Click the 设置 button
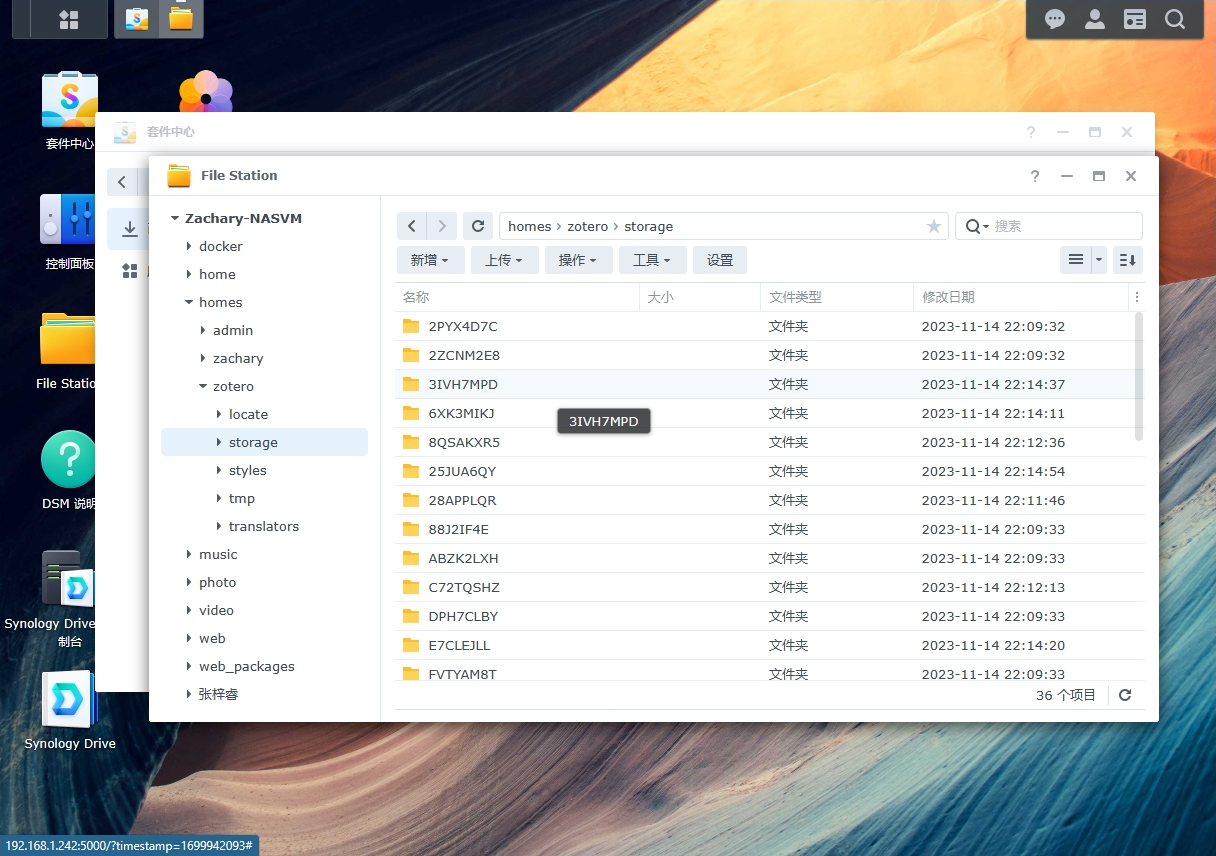Image resolution: width=1216 pixels, height=856 pixels. [x=720, y=260]
